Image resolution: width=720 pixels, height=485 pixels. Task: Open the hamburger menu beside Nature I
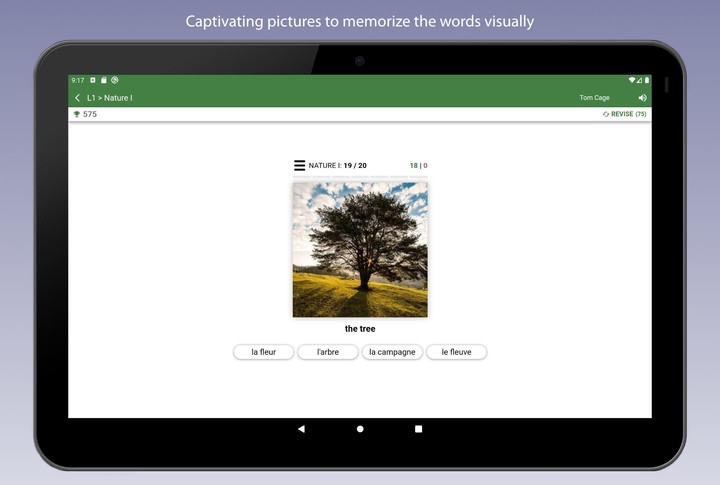click(x=299, y=165)
